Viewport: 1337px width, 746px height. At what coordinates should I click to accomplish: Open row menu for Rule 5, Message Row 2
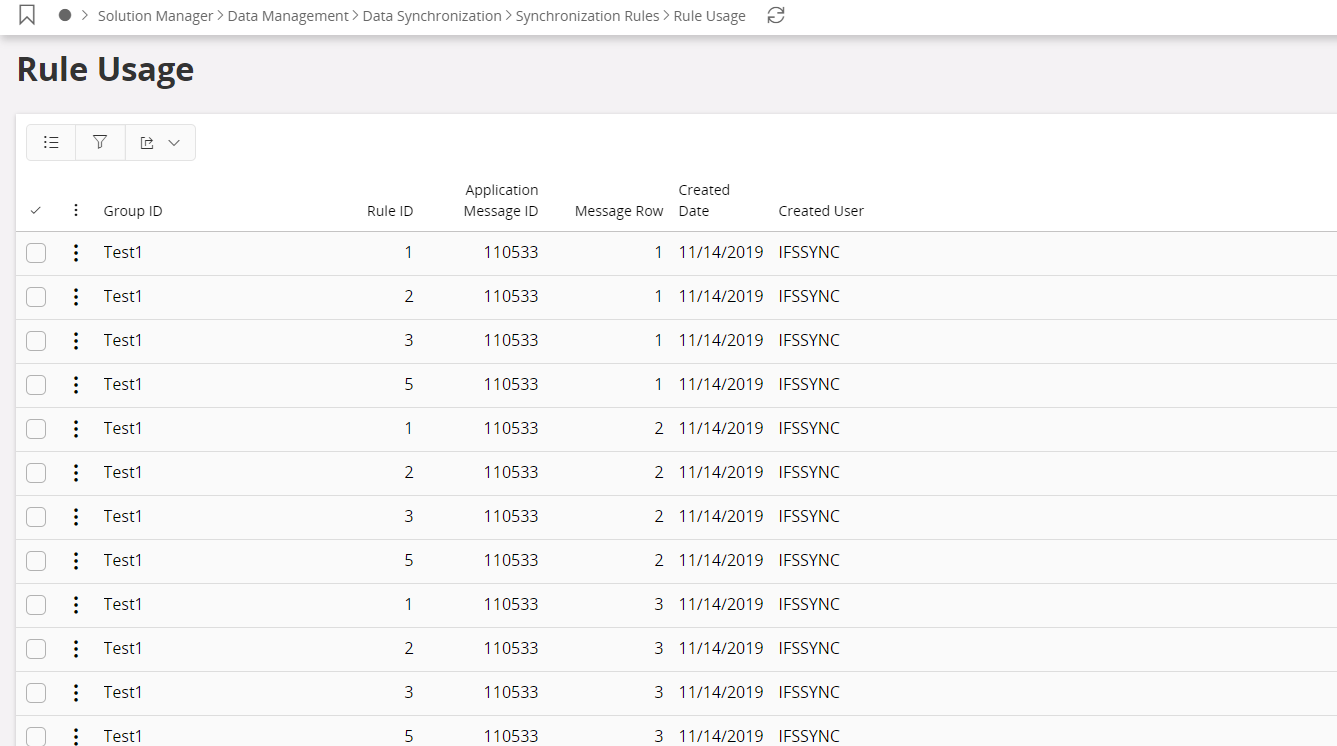click(76, 561)
